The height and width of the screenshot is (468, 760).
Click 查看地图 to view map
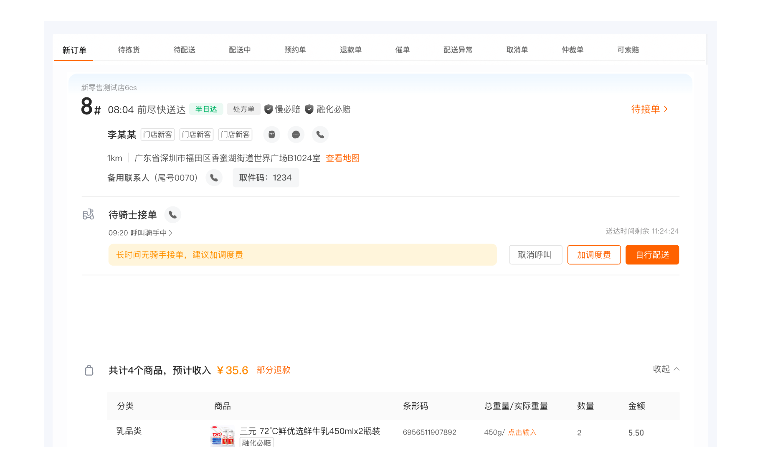(x=342, y=158)
